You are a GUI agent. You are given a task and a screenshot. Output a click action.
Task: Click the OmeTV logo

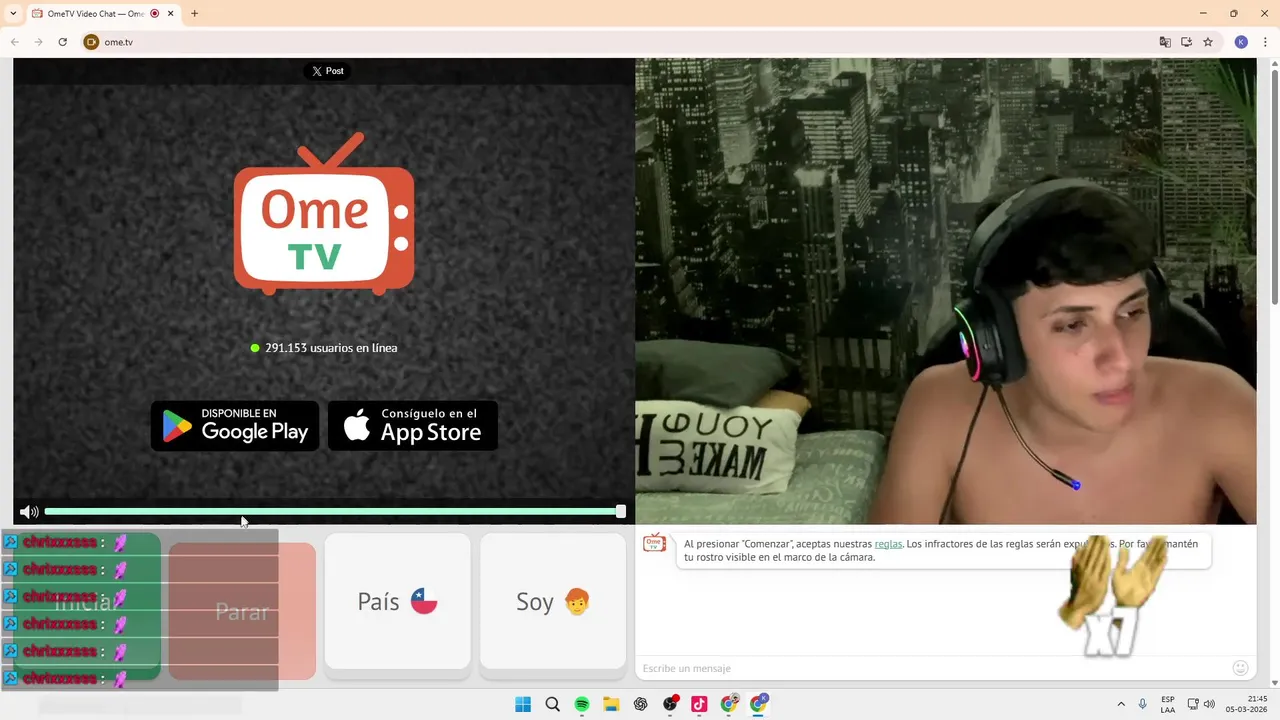pos(324,215)
